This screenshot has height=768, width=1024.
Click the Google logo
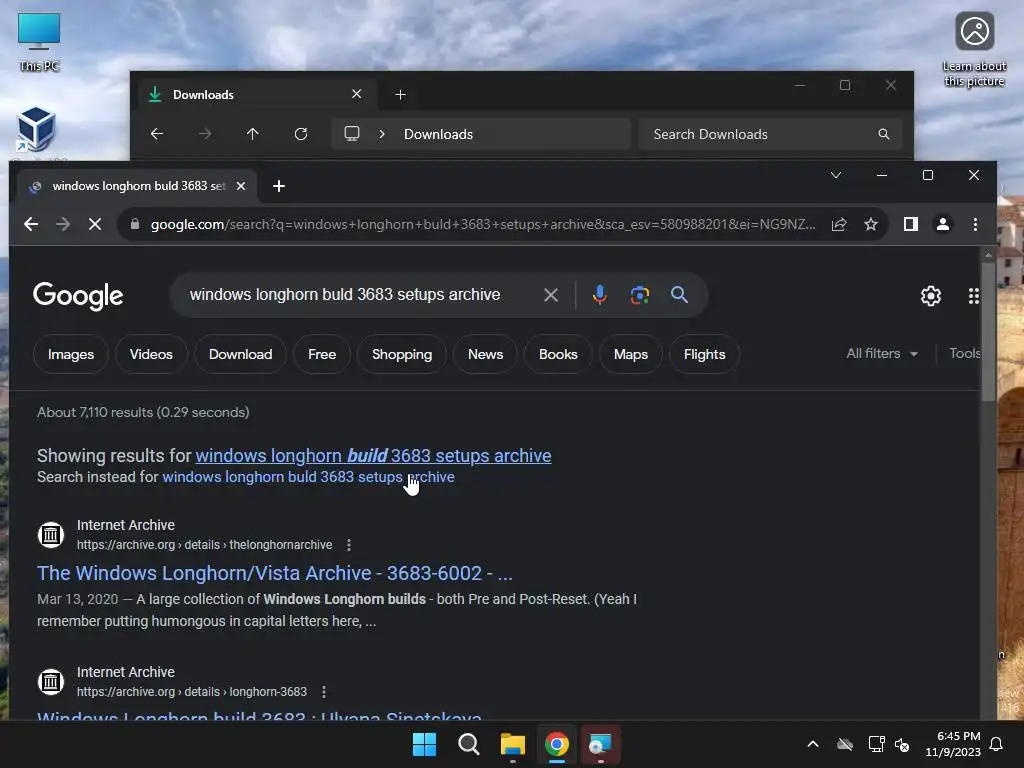coord(78,296)
